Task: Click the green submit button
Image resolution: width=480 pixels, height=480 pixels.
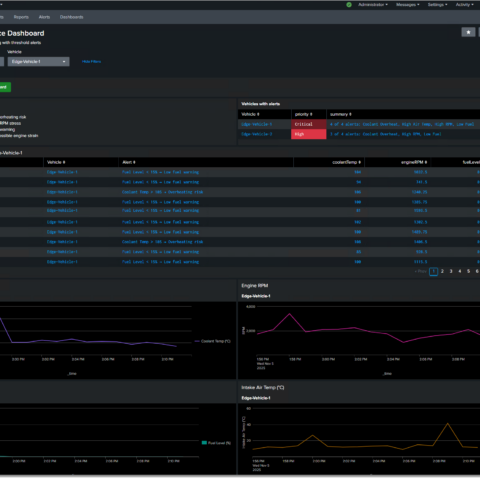Action: coord(5,87)
